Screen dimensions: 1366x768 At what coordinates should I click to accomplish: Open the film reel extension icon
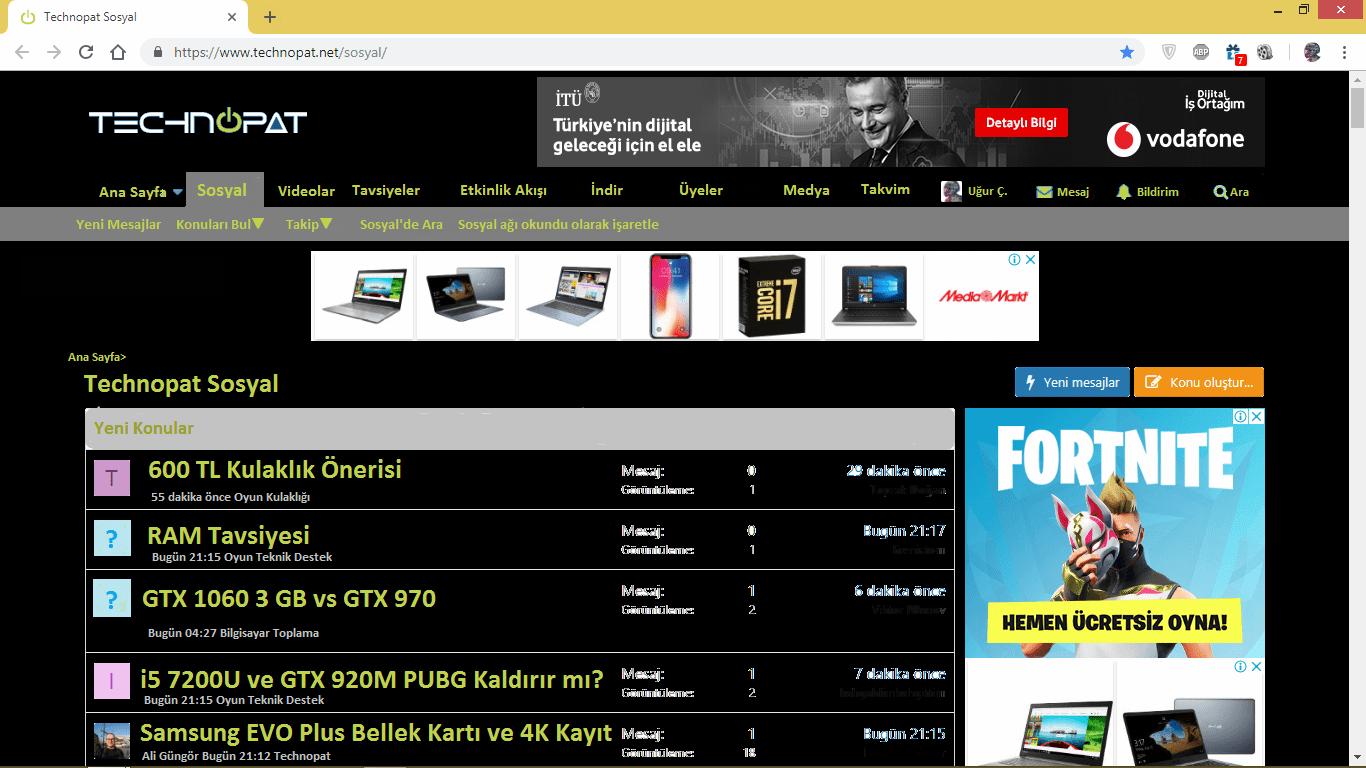pyautogui.click(x=1265, y=52)
